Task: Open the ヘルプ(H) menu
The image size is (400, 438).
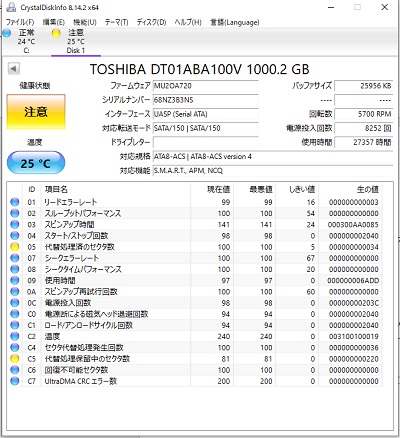Action: [188, 22]
